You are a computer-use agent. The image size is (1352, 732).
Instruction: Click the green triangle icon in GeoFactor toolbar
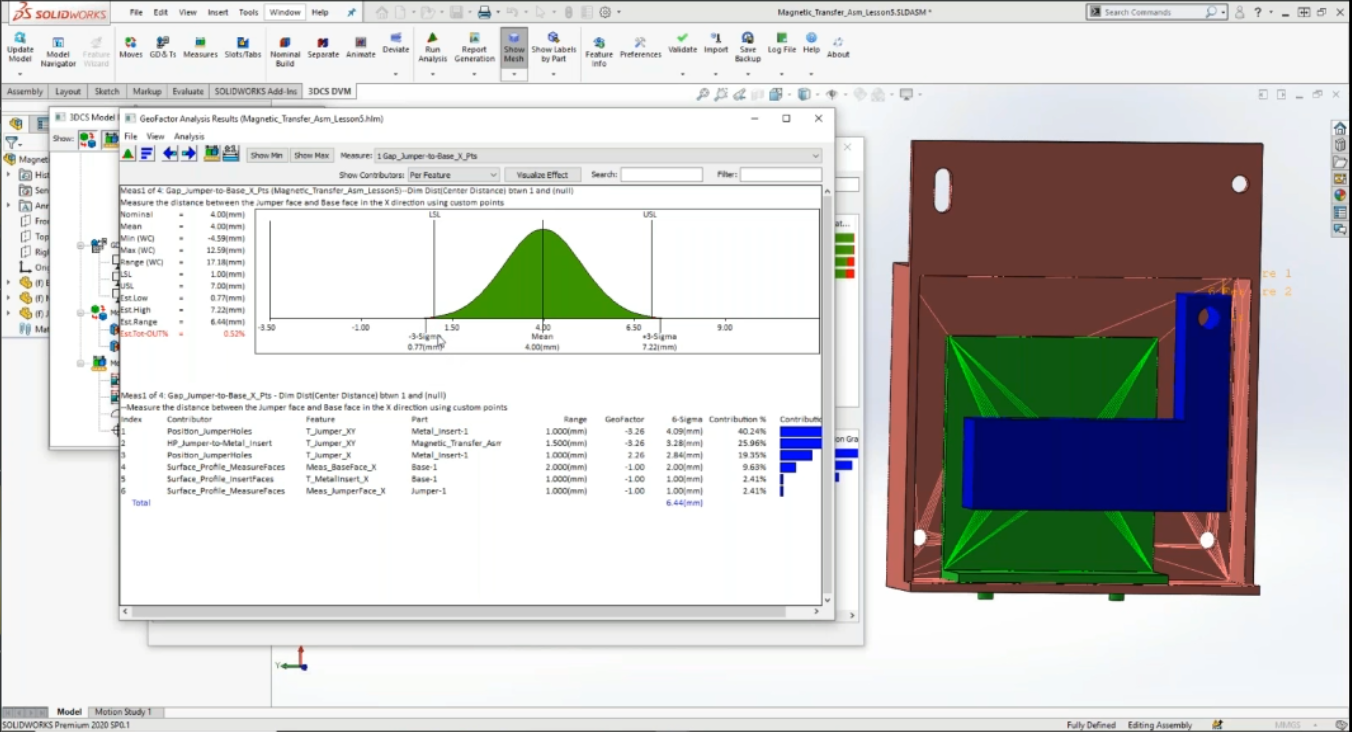click(128, 154)
